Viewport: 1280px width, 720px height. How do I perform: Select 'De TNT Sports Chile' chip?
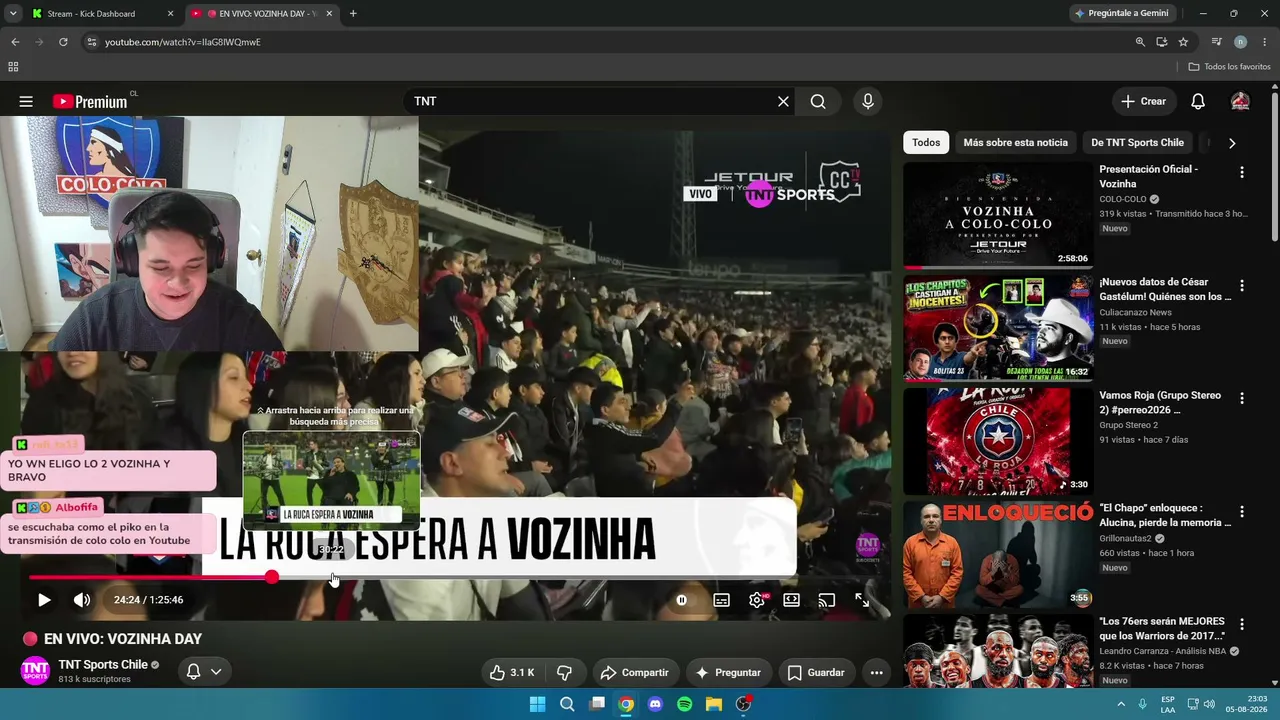1137,142
